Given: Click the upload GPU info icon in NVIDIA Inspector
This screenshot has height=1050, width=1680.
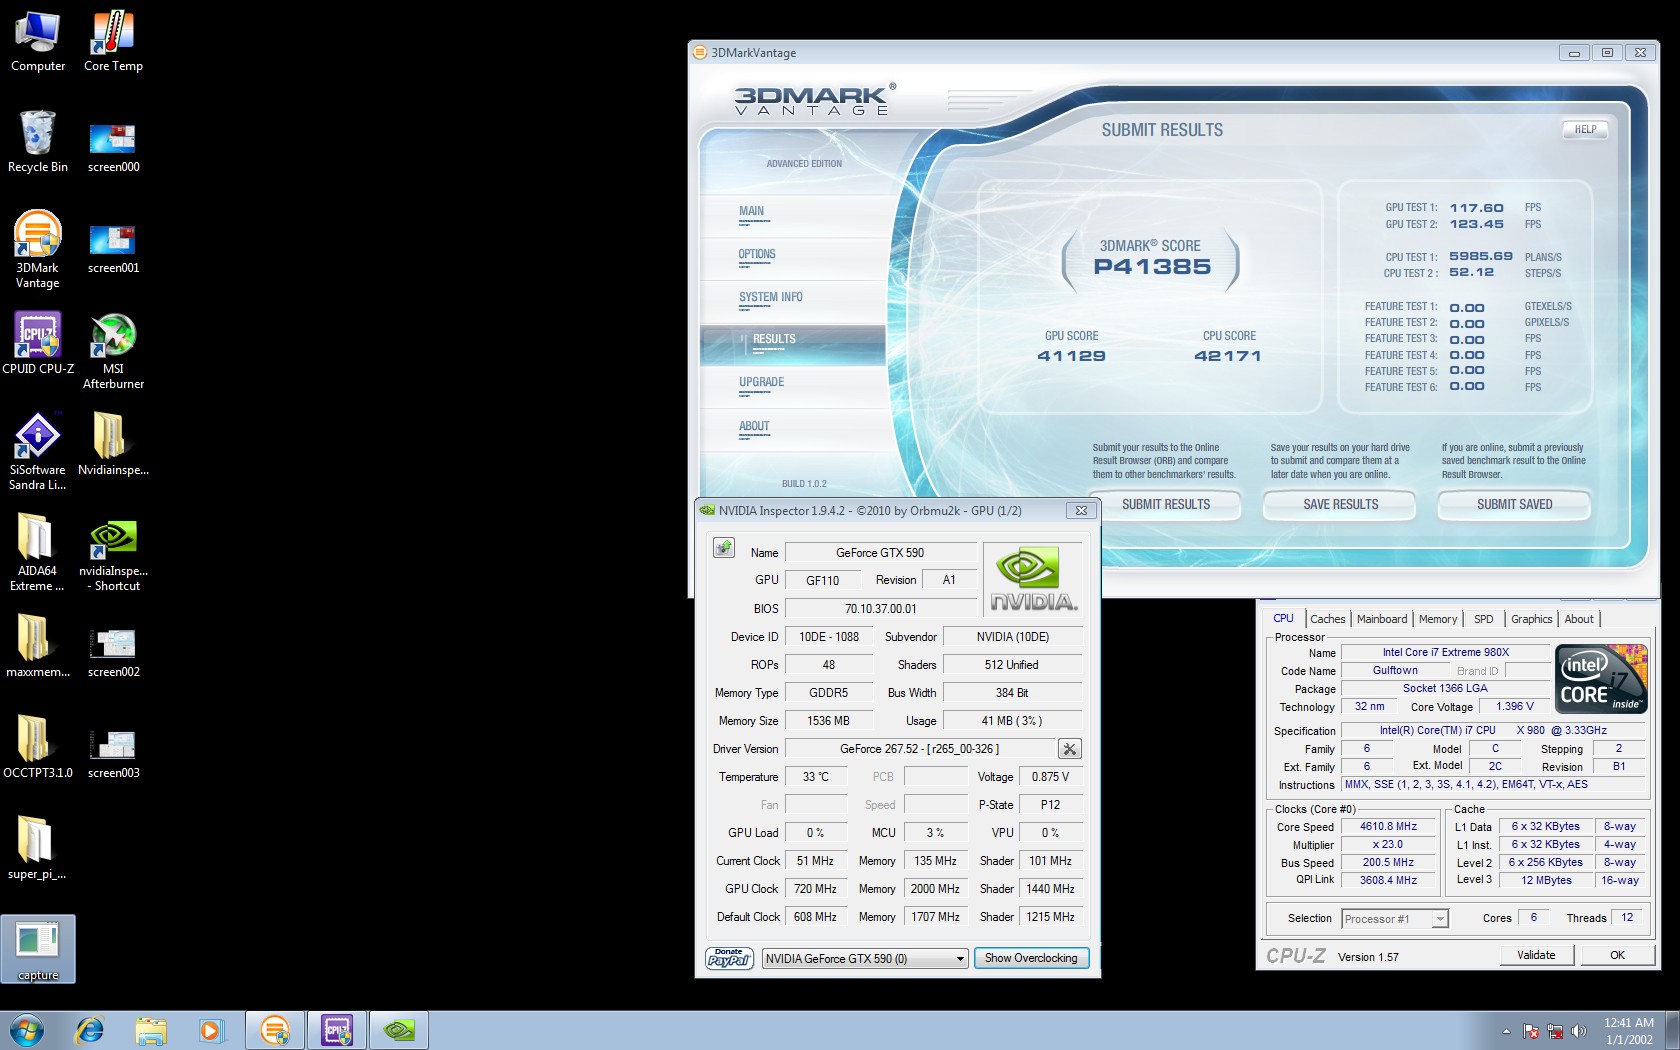Looking at the screenshot, I should (723, 548).
